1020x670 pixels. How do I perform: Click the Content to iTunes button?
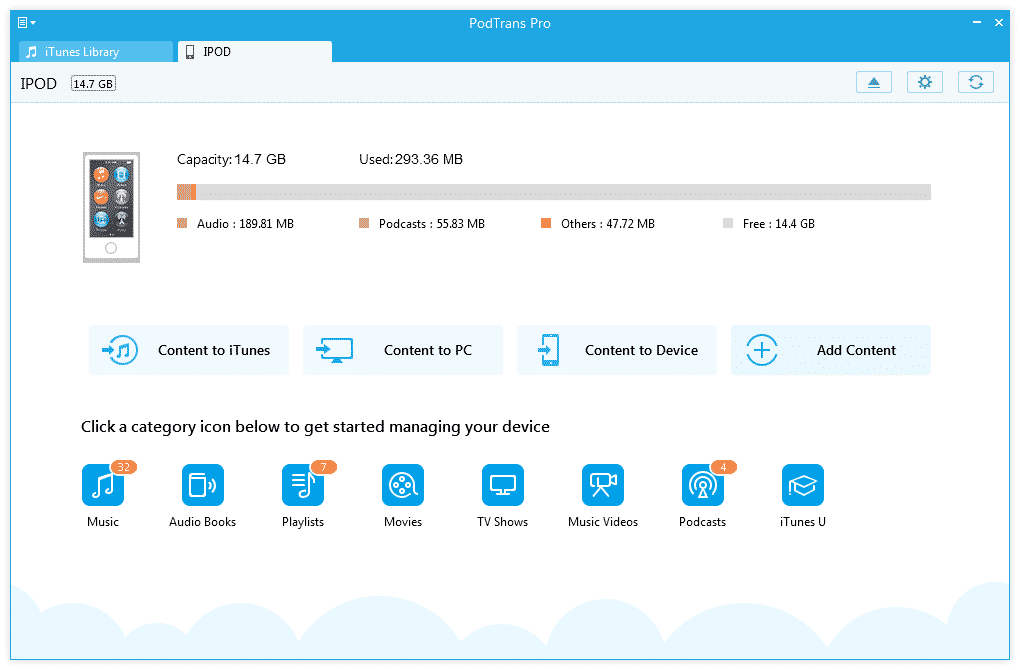click(189, 350)
